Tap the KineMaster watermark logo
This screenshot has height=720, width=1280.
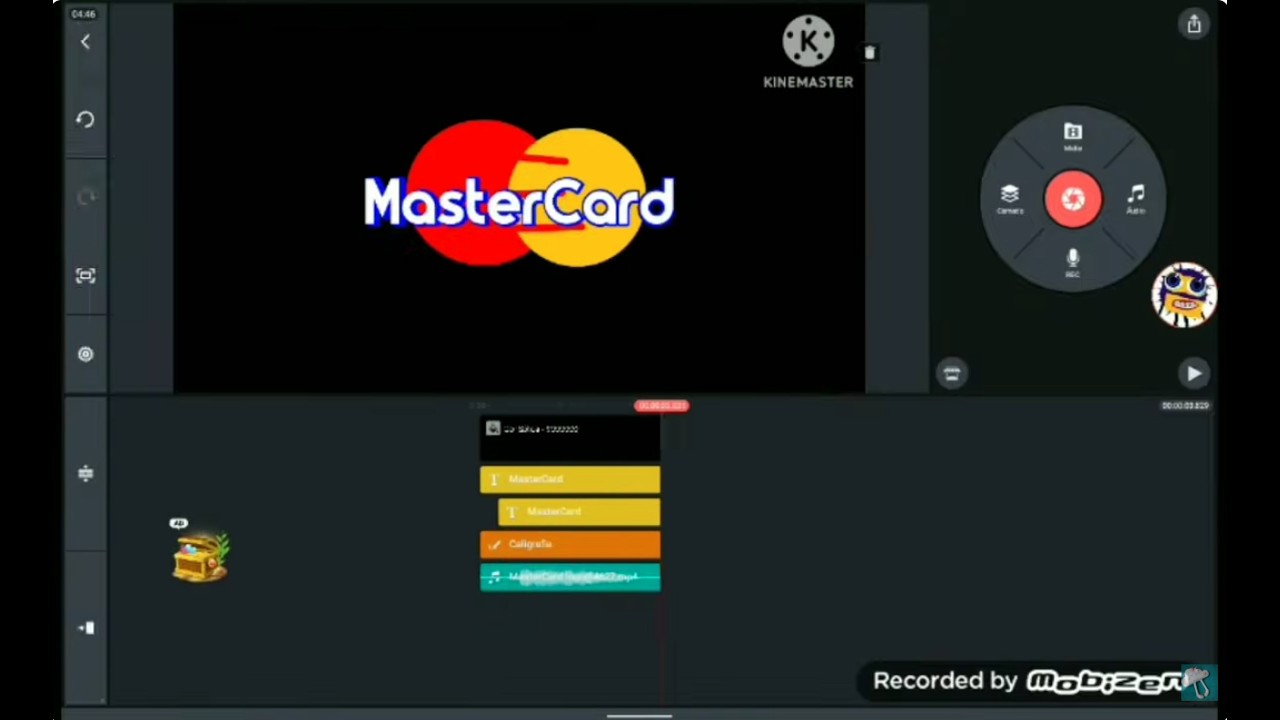(808, 53)
